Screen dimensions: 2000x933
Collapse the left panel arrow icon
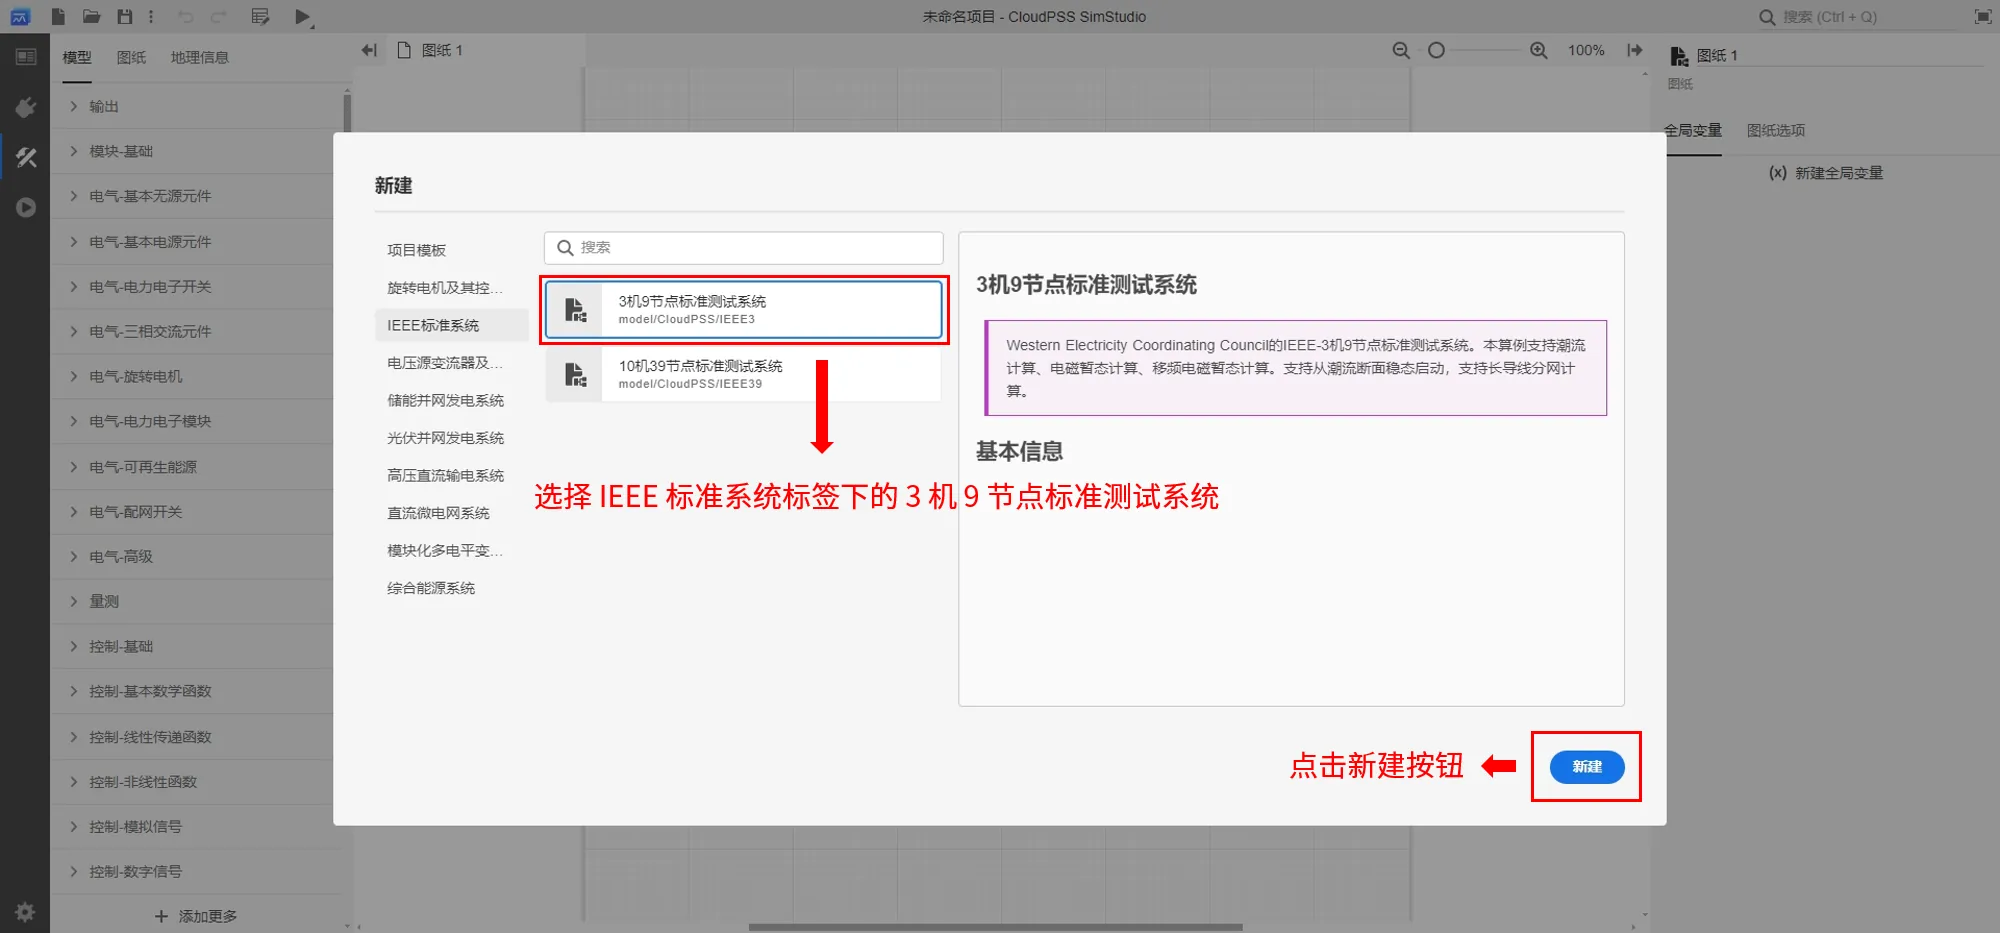(x=369, y=50)
